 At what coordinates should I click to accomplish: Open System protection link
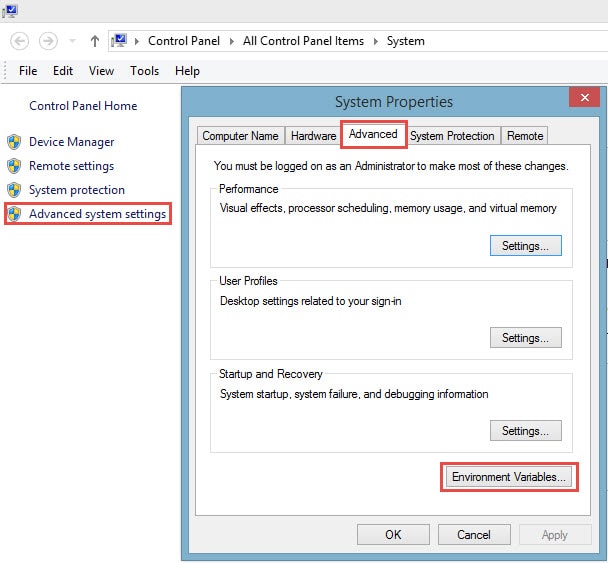click(77, 190)
